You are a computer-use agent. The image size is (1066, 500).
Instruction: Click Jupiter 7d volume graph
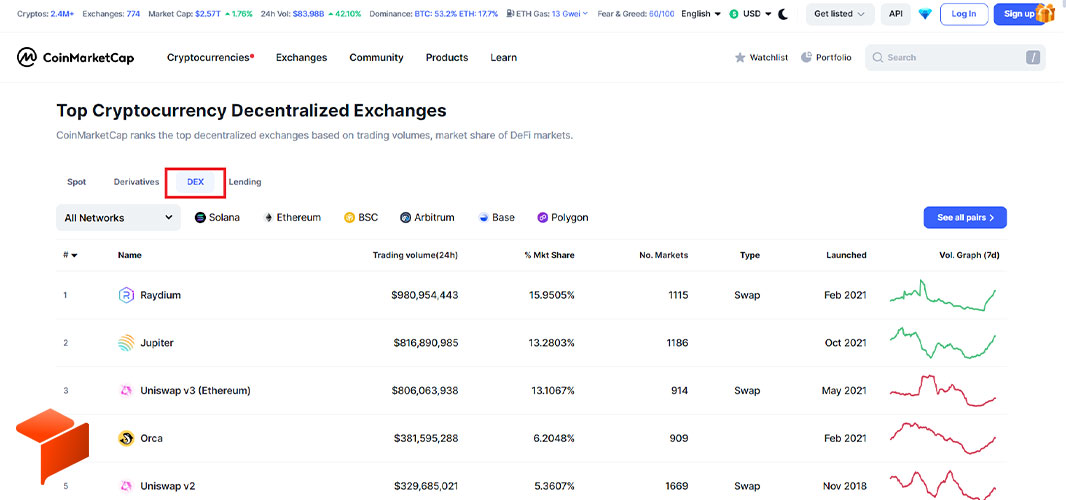[943, 343]
